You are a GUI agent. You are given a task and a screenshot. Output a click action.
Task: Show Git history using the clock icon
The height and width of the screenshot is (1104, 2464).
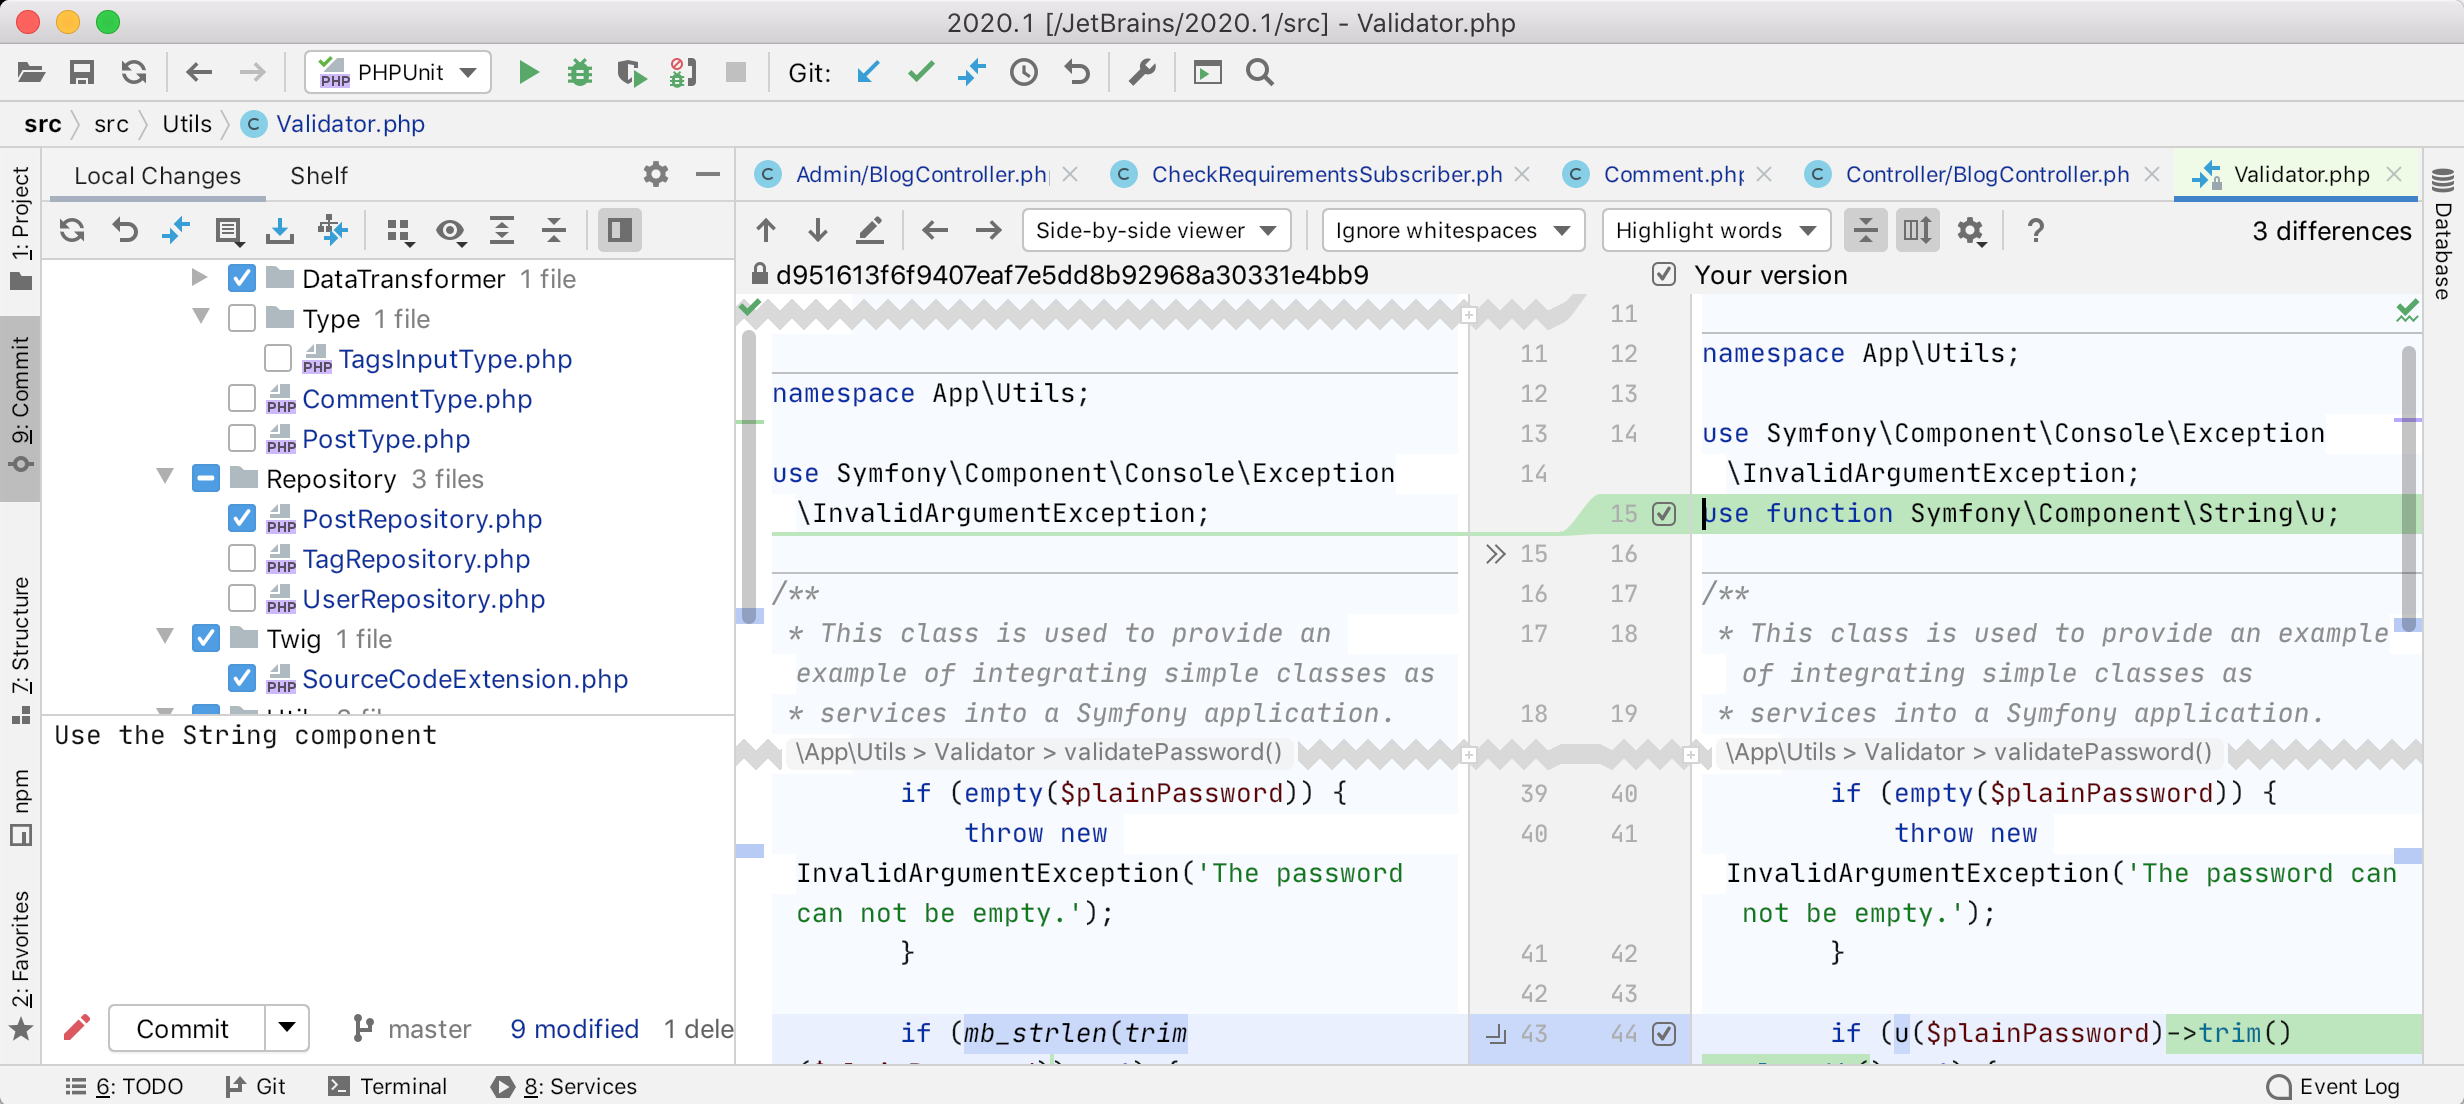1024,72
